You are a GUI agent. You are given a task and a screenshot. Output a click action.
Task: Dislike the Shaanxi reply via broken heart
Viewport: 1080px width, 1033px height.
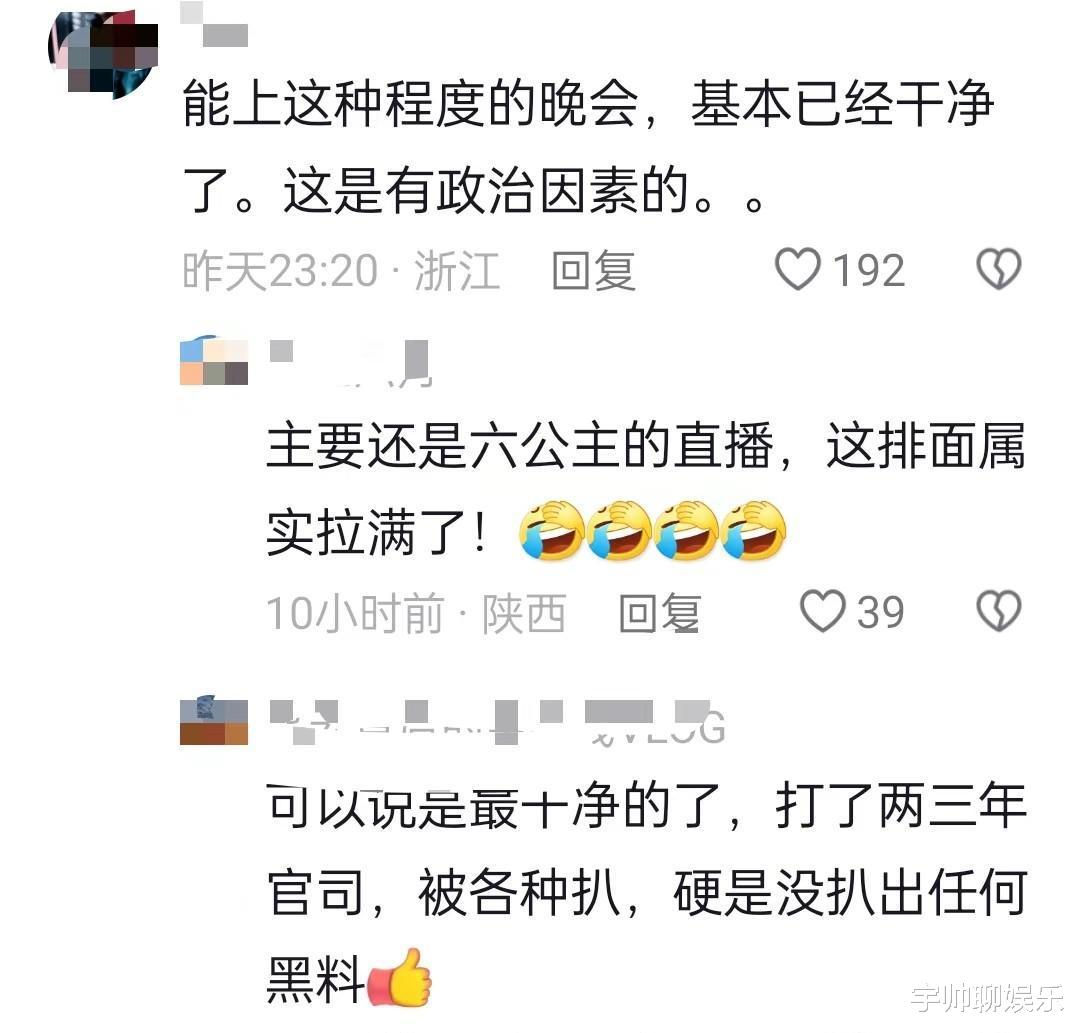999,612
